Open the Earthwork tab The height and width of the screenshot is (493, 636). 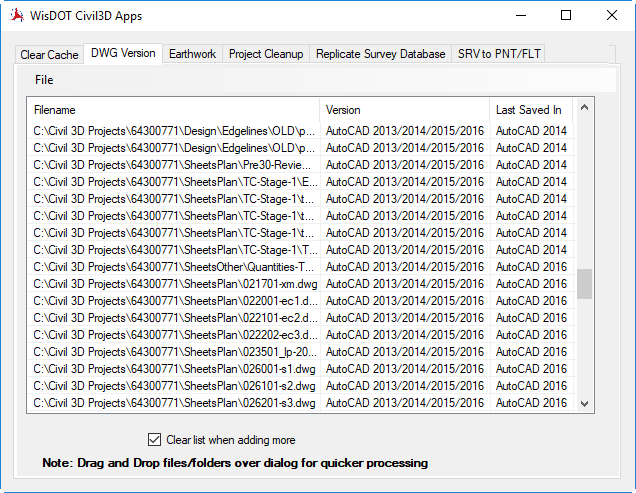[192, 54]
